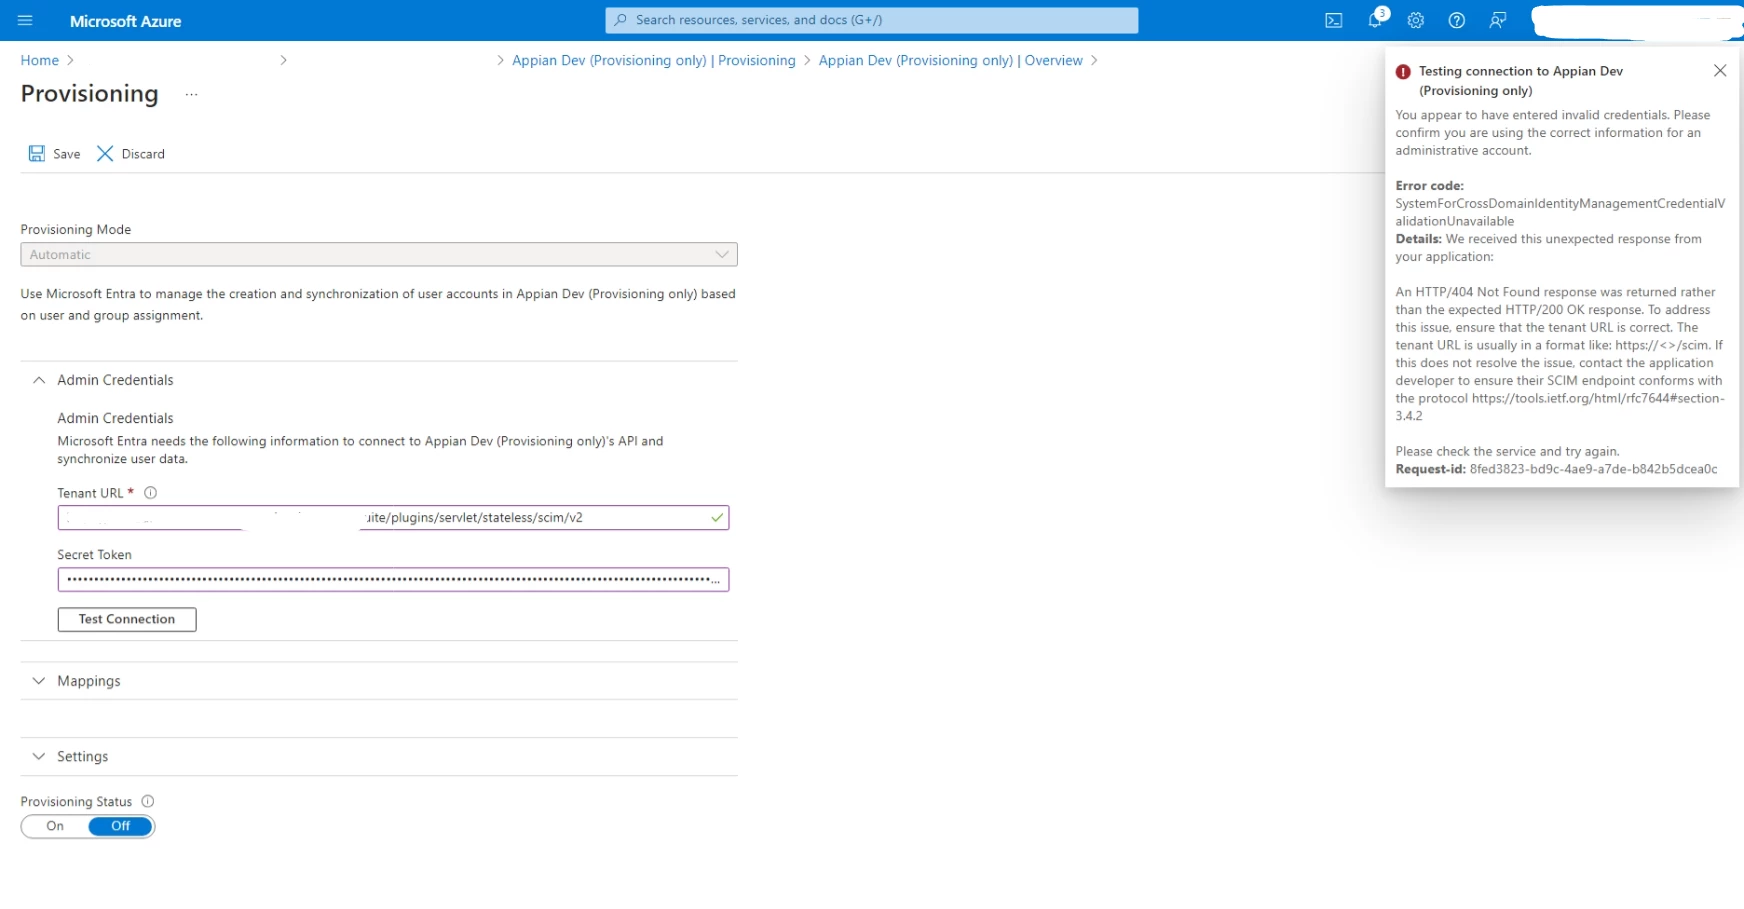The width and height of the screenshot is (1744, 909).
Task: Show Provisioning Status info icon
Action: tap(148, 802)
